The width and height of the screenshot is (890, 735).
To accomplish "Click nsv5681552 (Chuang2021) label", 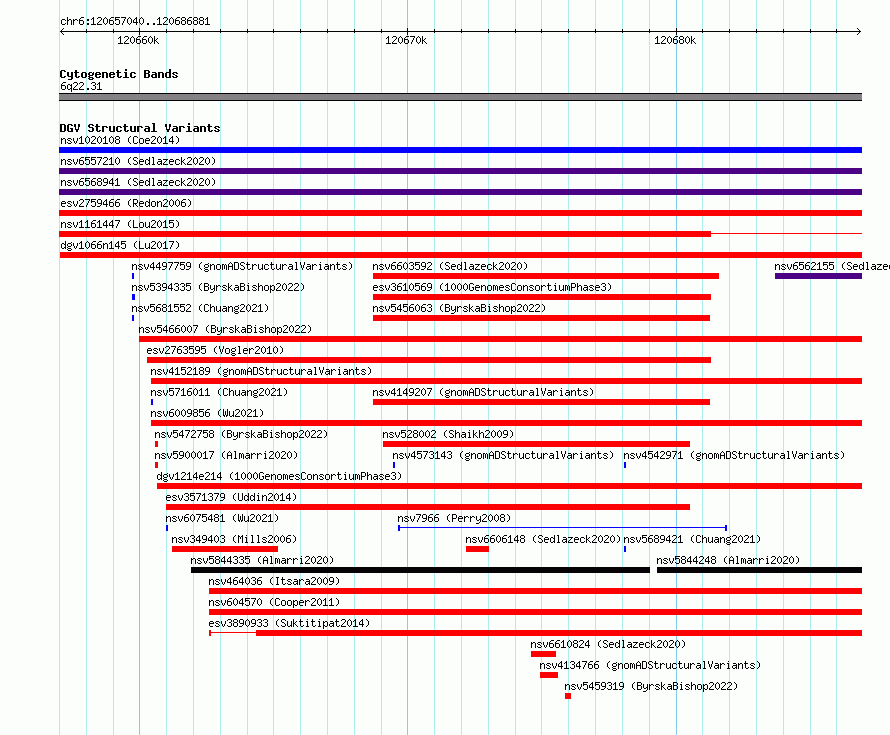I will click(200, 308).
